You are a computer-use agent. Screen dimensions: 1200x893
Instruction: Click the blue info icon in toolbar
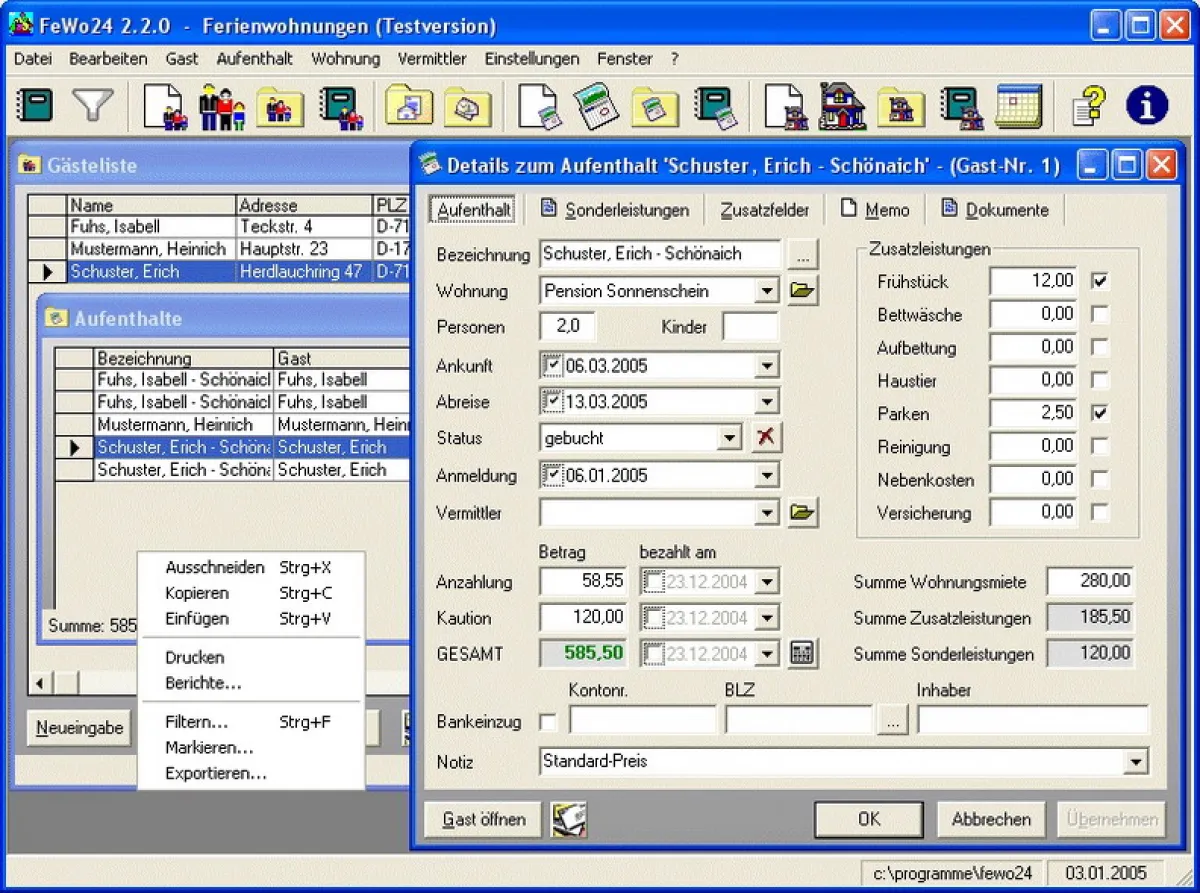[x=1146, y=106]
